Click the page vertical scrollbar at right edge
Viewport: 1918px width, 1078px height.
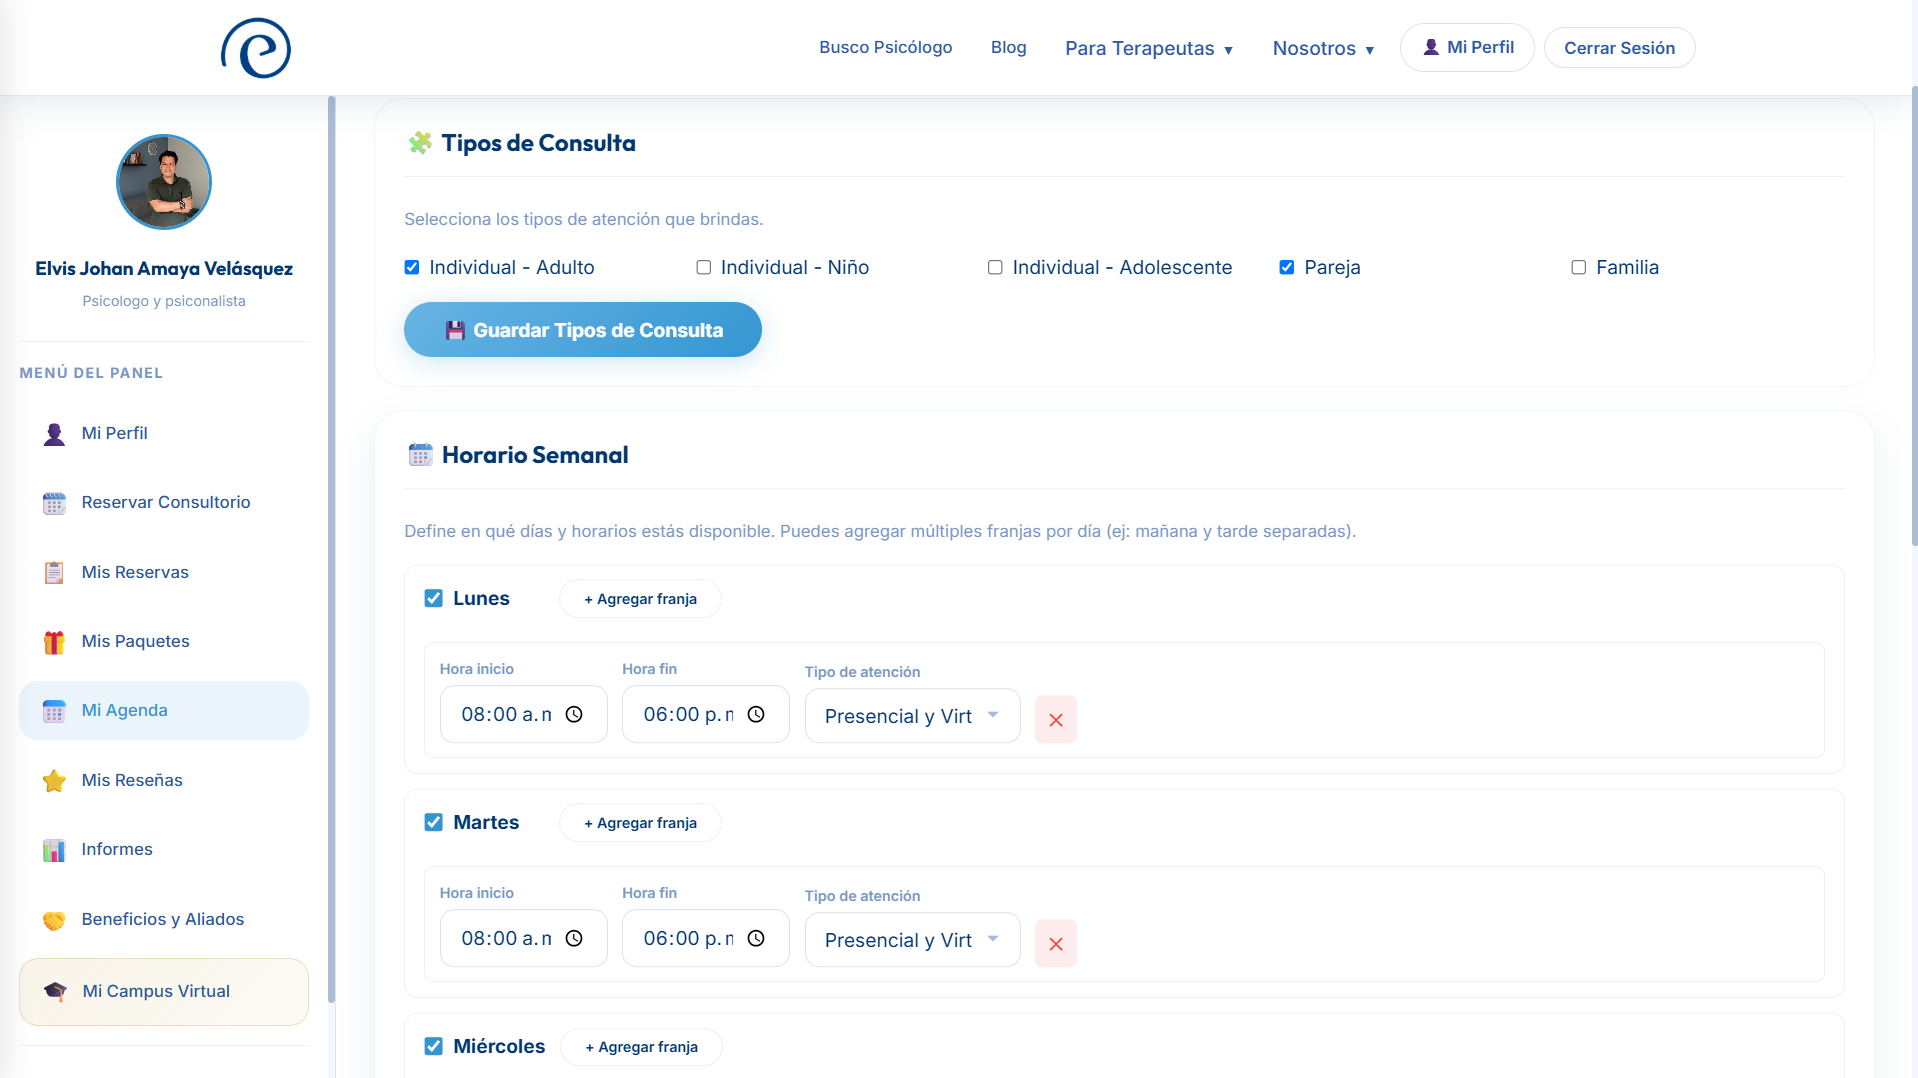click(1914, 315)
